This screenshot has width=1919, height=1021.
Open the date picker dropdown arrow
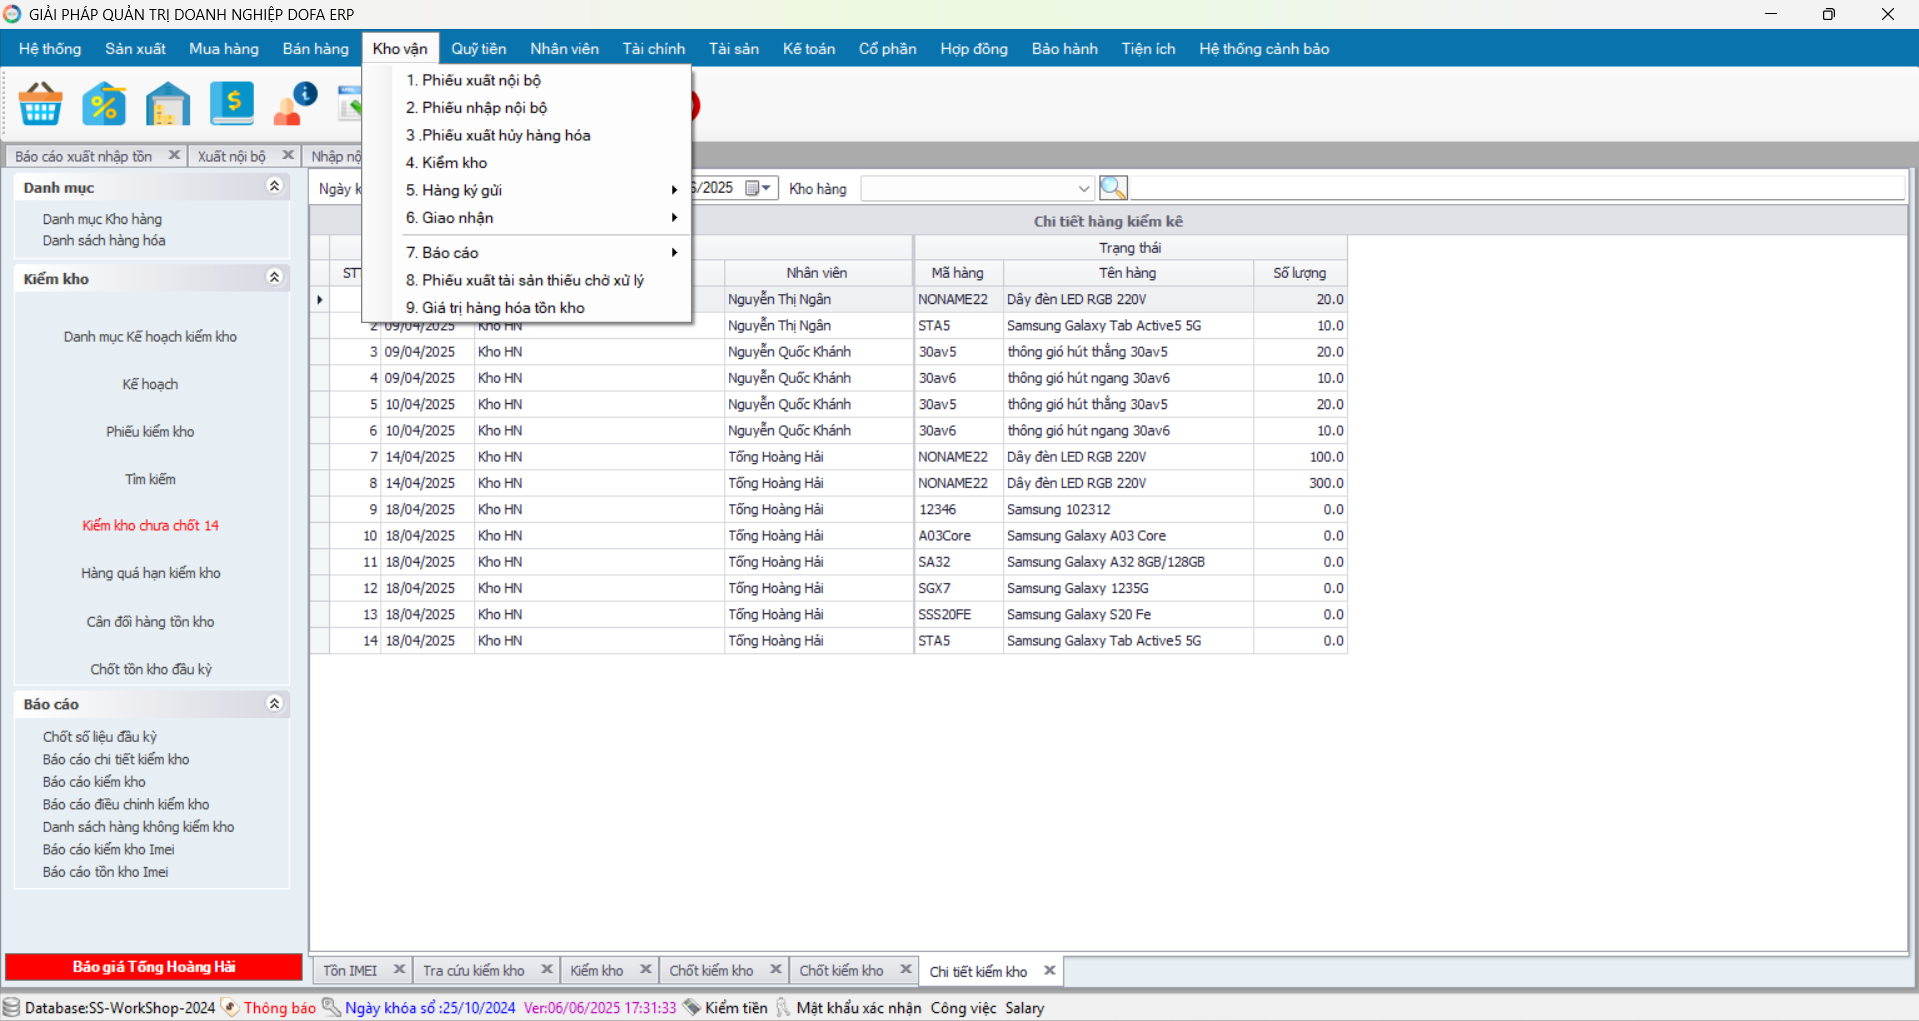point(767,188)
